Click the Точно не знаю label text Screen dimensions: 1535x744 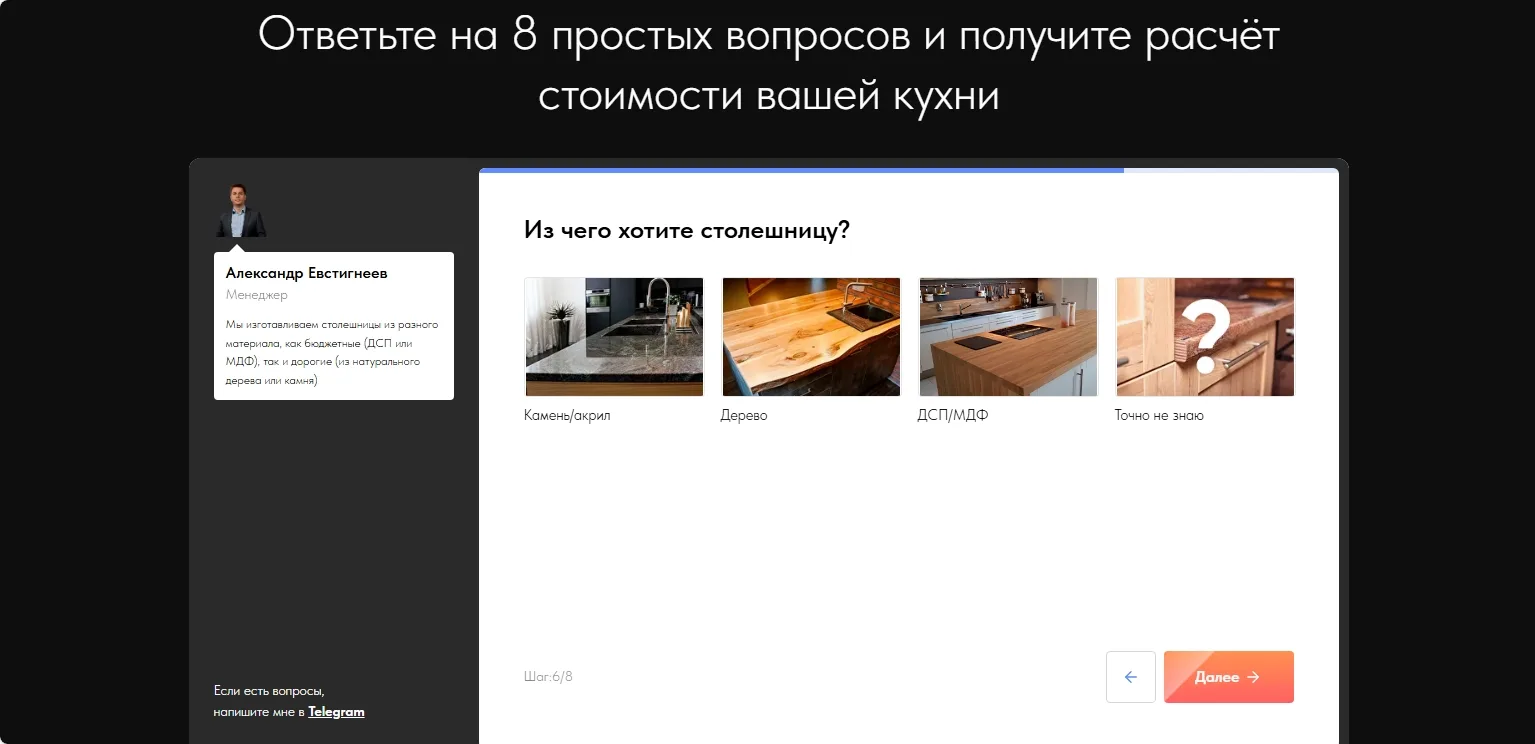coord(1159,415)
